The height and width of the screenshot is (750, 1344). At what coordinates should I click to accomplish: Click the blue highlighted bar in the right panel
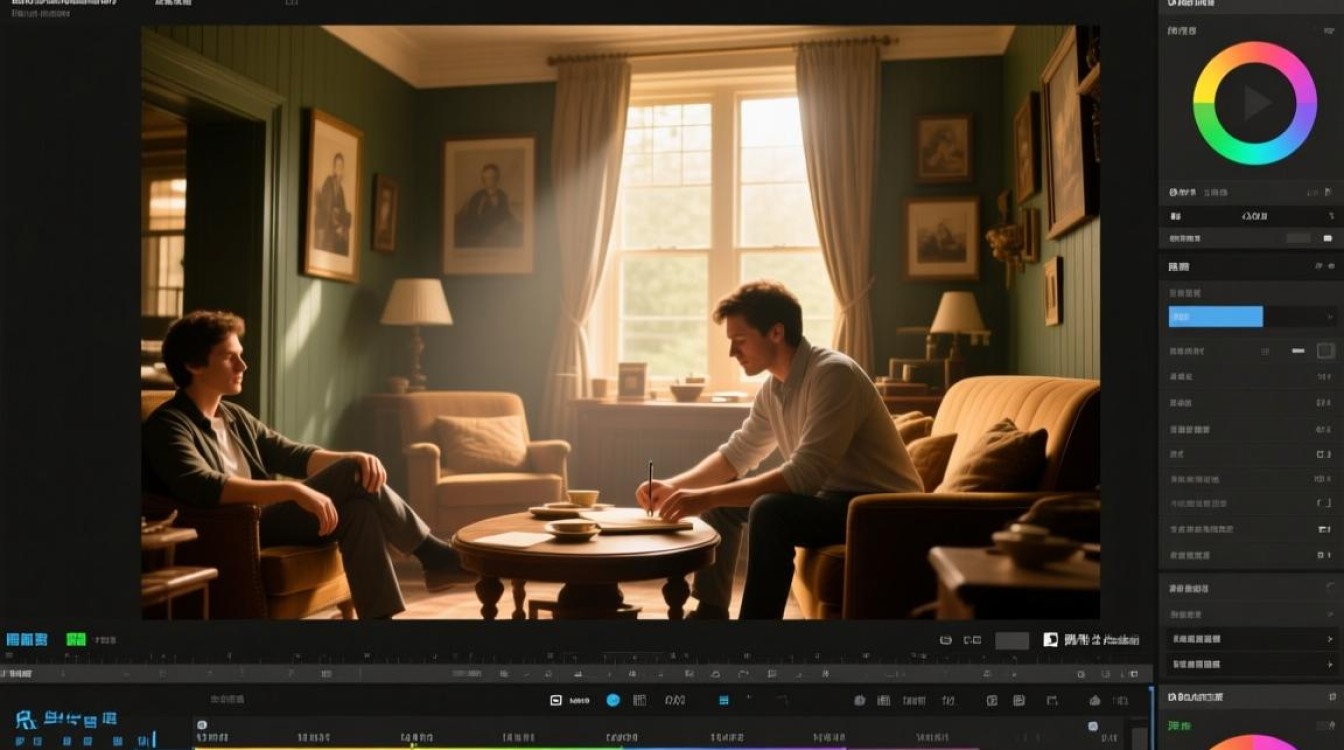coord(1215,317)
